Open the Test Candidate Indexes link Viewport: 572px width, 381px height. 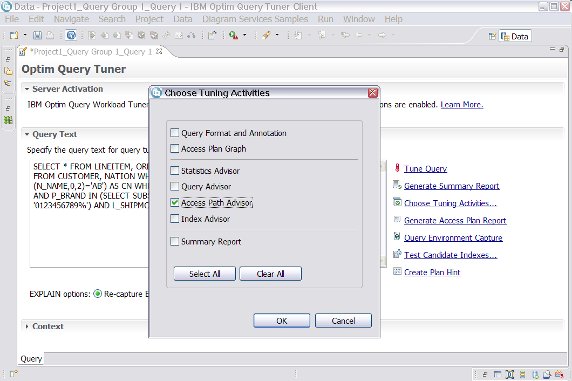tap(450, 255)
